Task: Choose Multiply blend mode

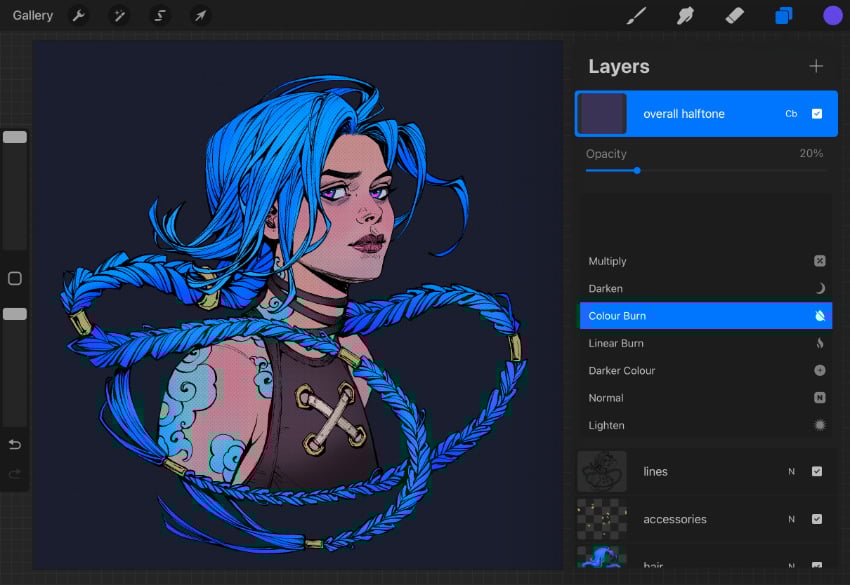Action: (705, 261)
